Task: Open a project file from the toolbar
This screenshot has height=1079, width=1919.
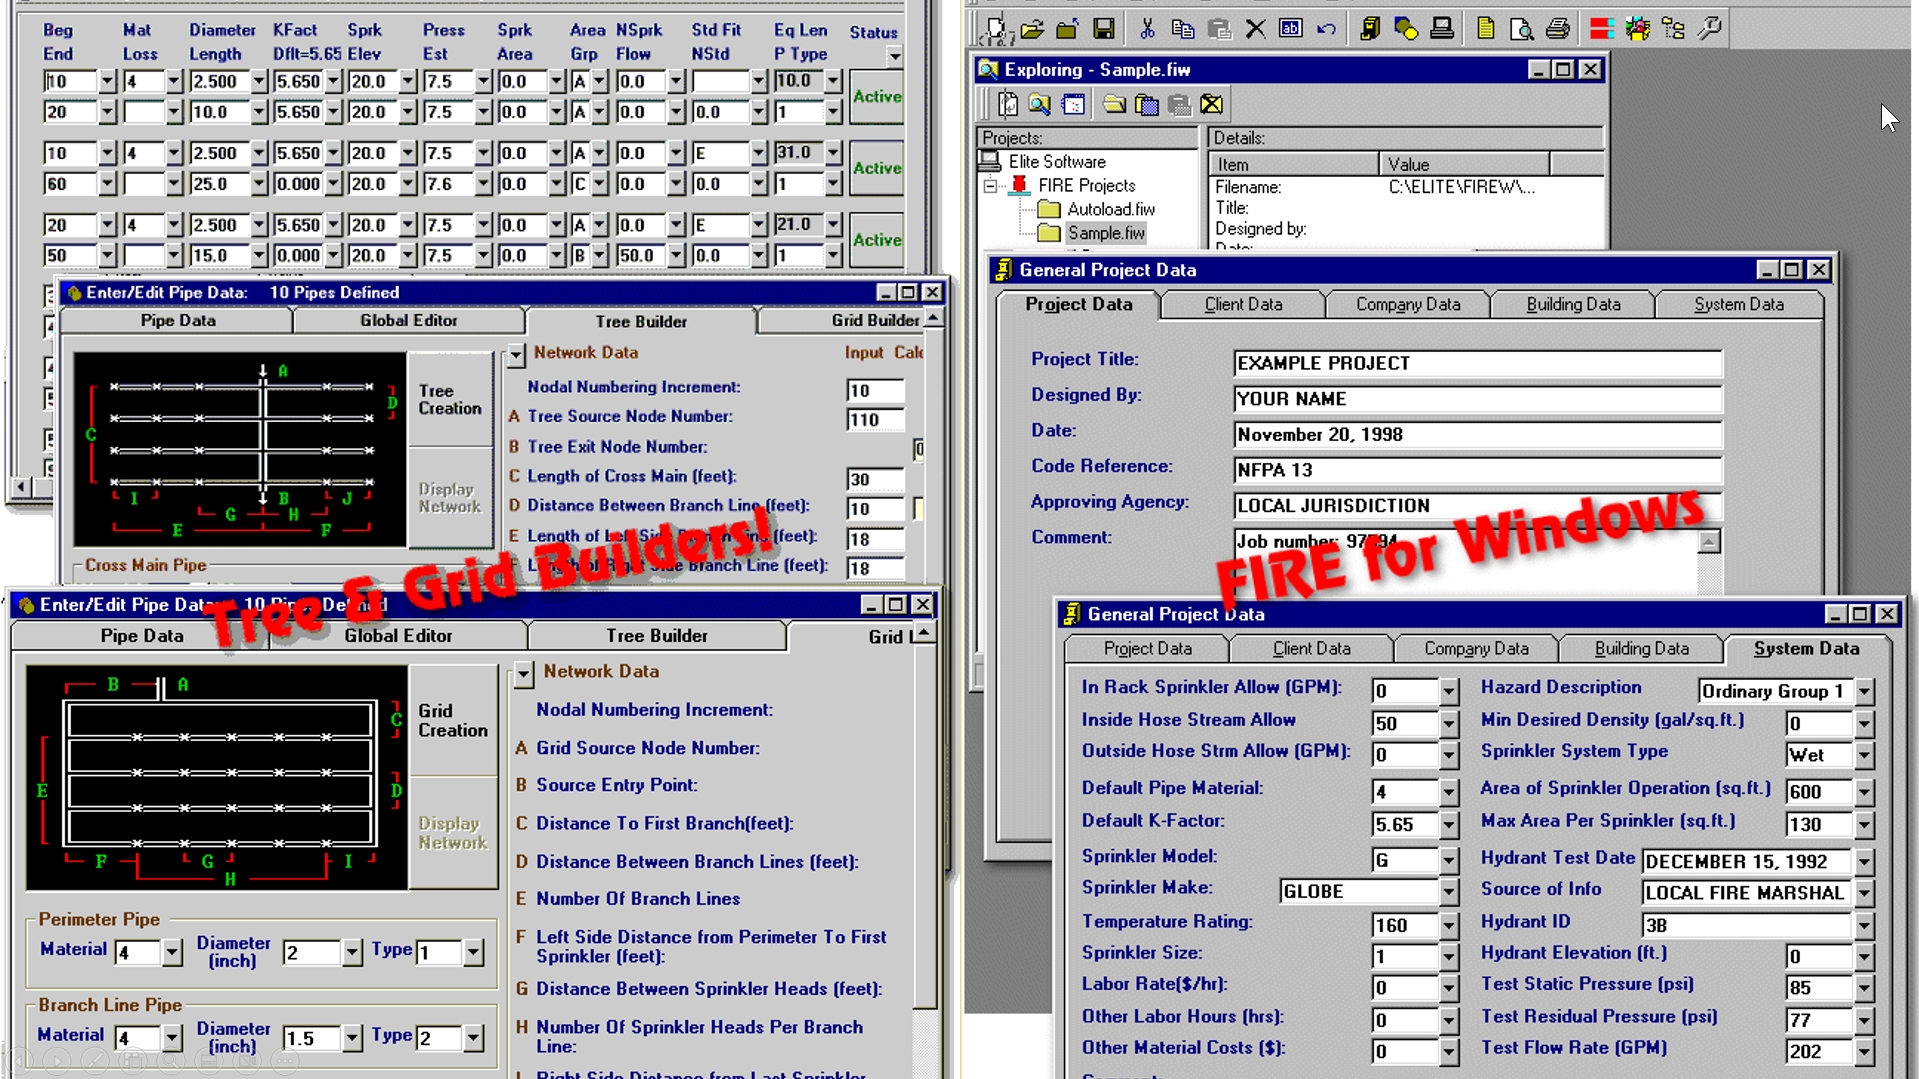Action: tap(1031, 29)
